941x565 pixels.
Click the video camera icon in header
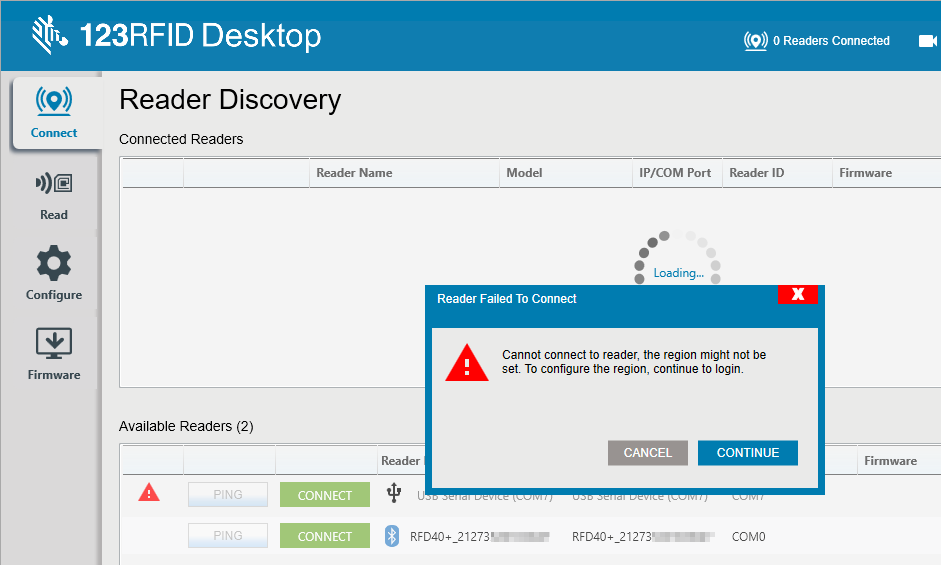[x=928, y=41]
